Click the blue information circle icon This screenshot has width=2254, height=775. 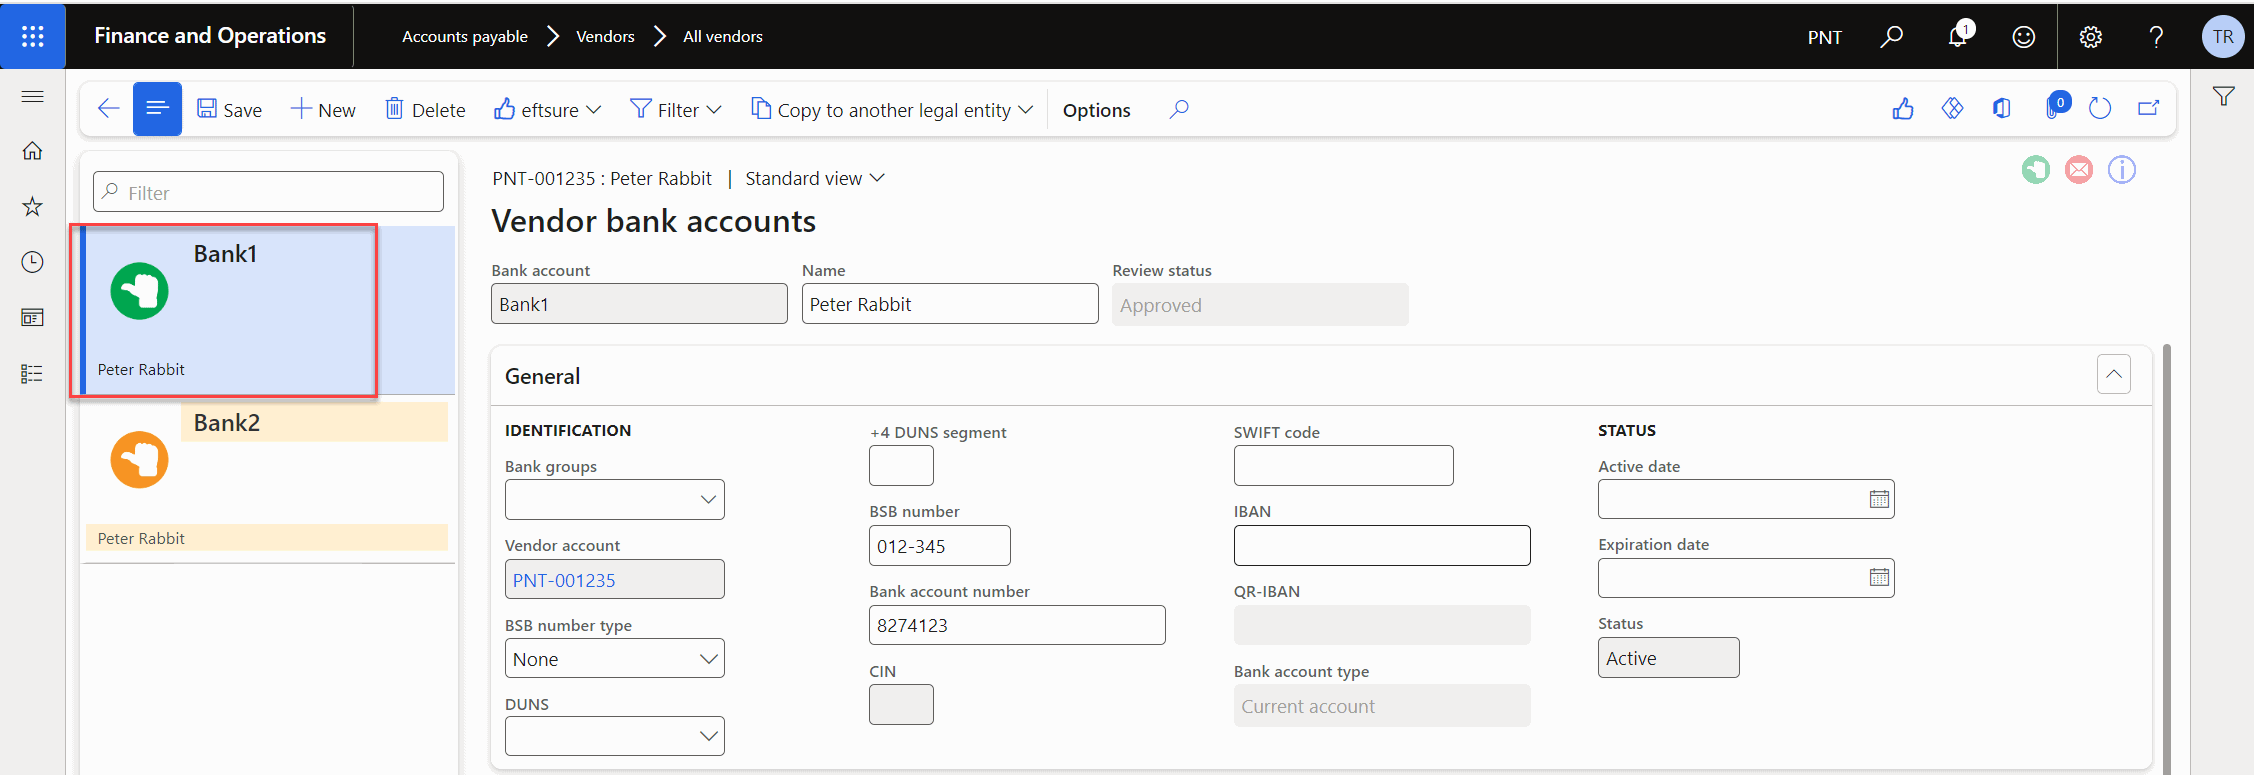click(x=2122, y=170)
